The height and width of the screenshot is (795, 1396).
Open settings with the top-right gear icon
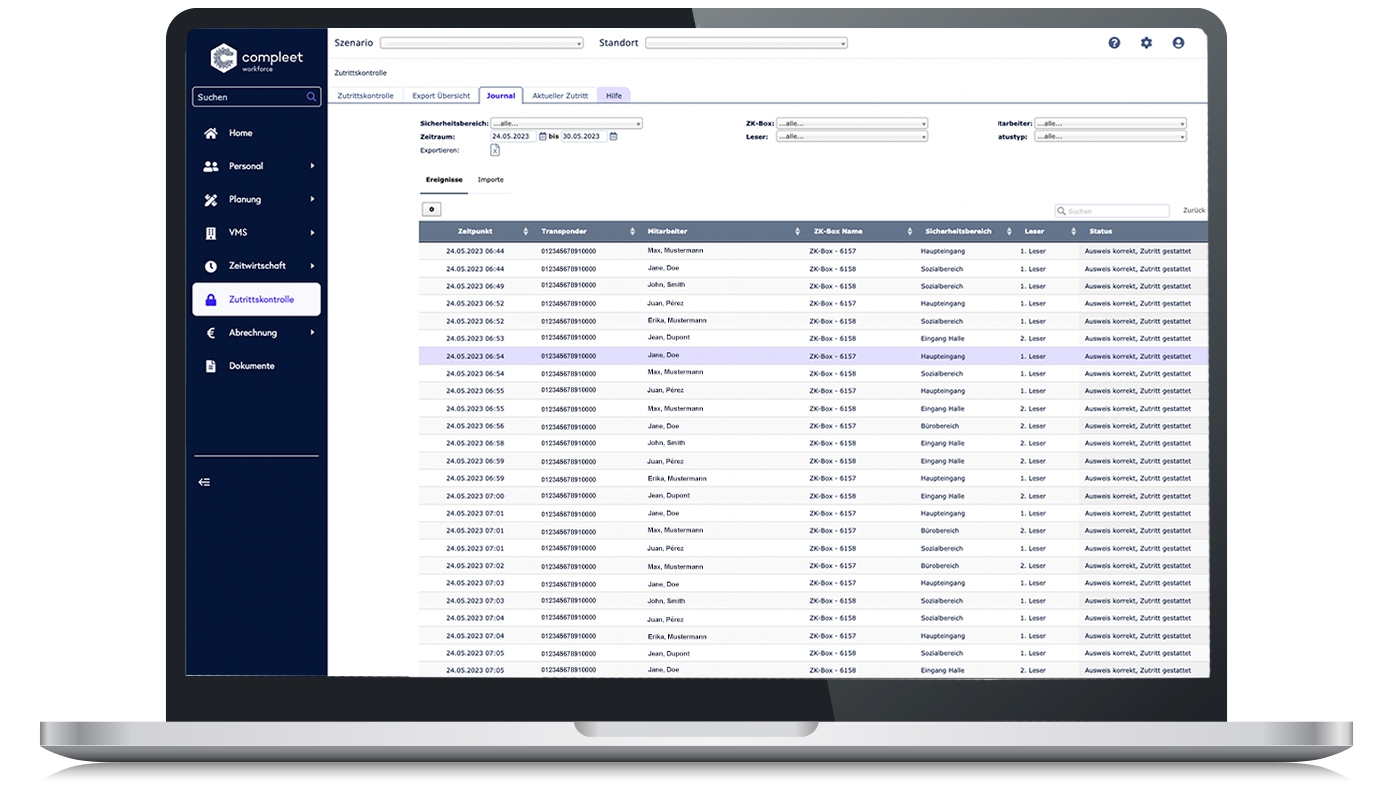tap(1146, 43)
